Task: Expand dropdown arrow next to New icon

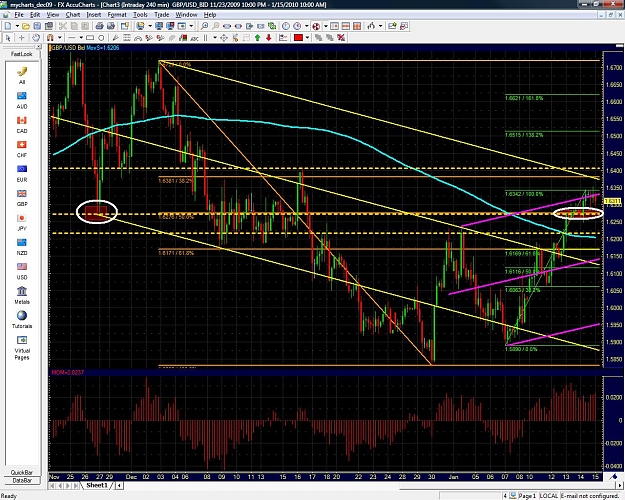Action: click(17, 26)
